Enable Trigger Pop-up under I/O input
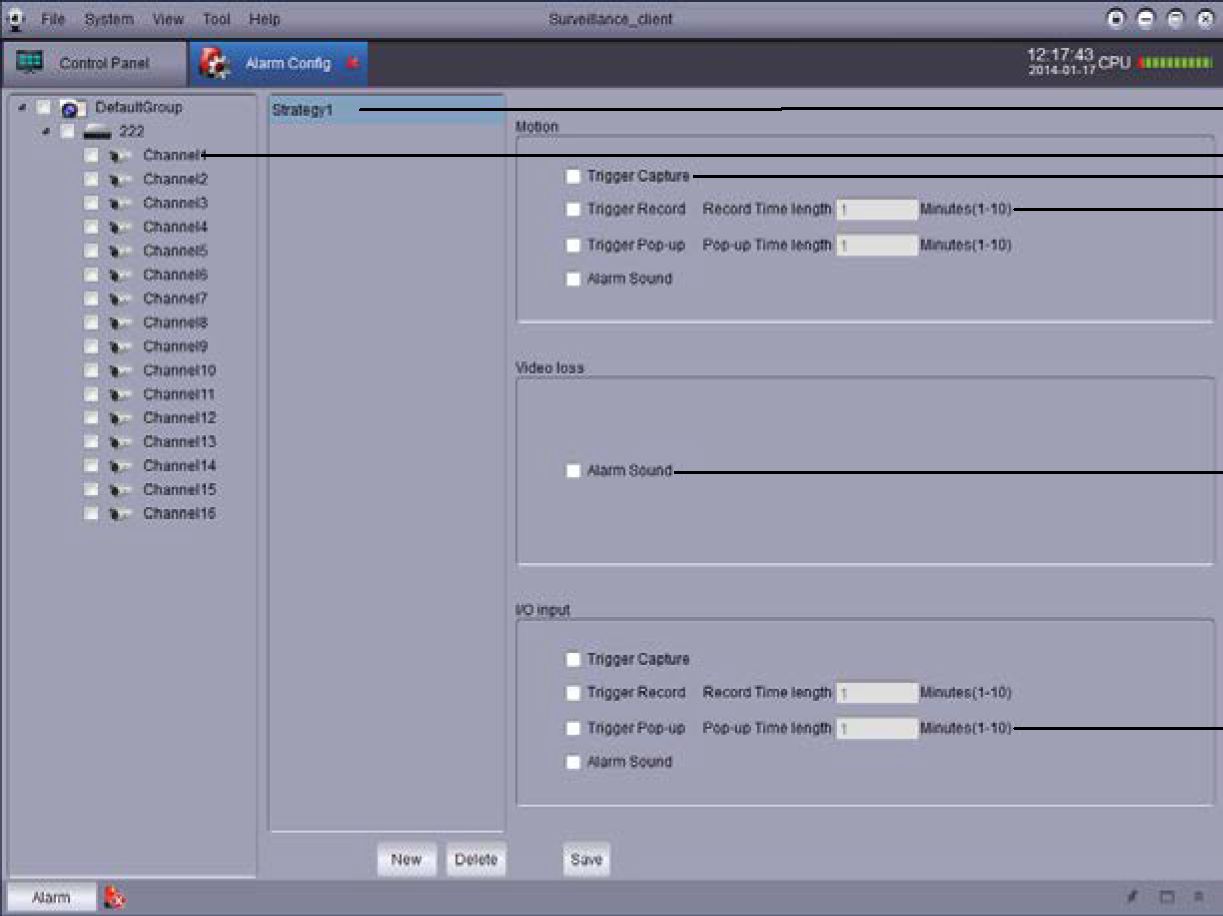The width and height of the screenshot is (1223, 916). pos(573,728)
